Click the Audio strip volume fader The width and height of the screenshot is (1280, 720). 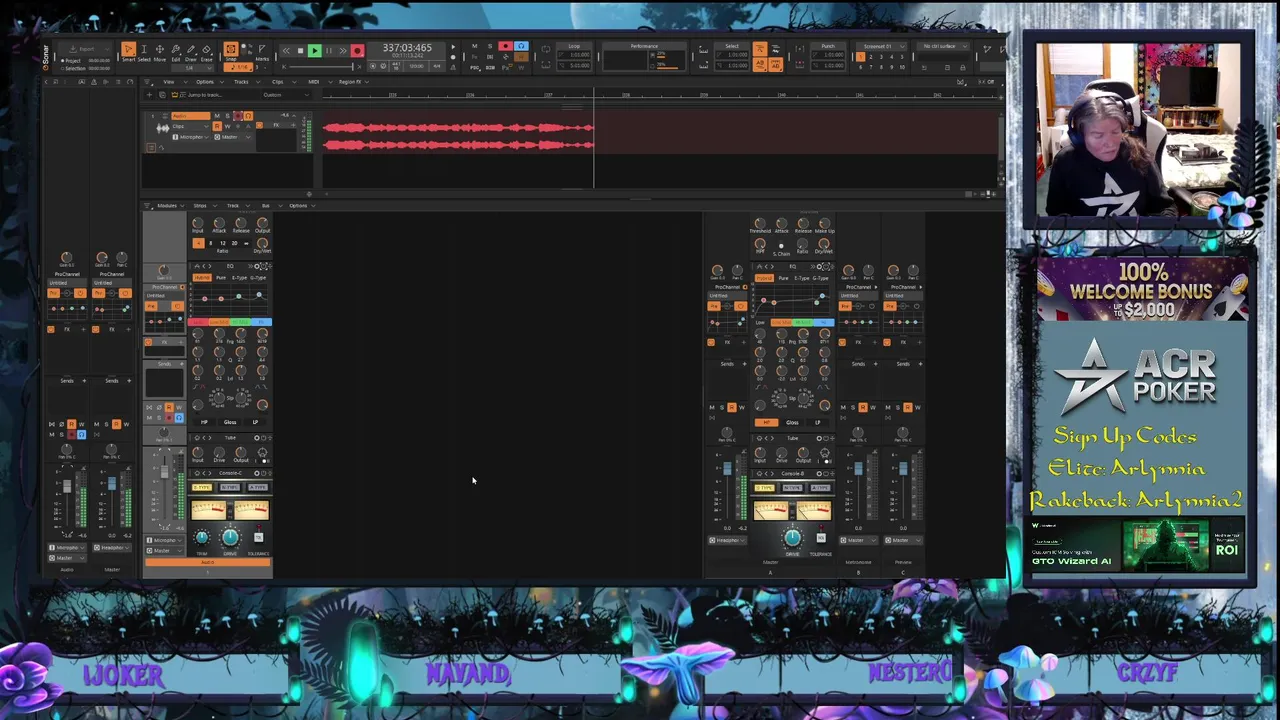[x=164, y=471]
